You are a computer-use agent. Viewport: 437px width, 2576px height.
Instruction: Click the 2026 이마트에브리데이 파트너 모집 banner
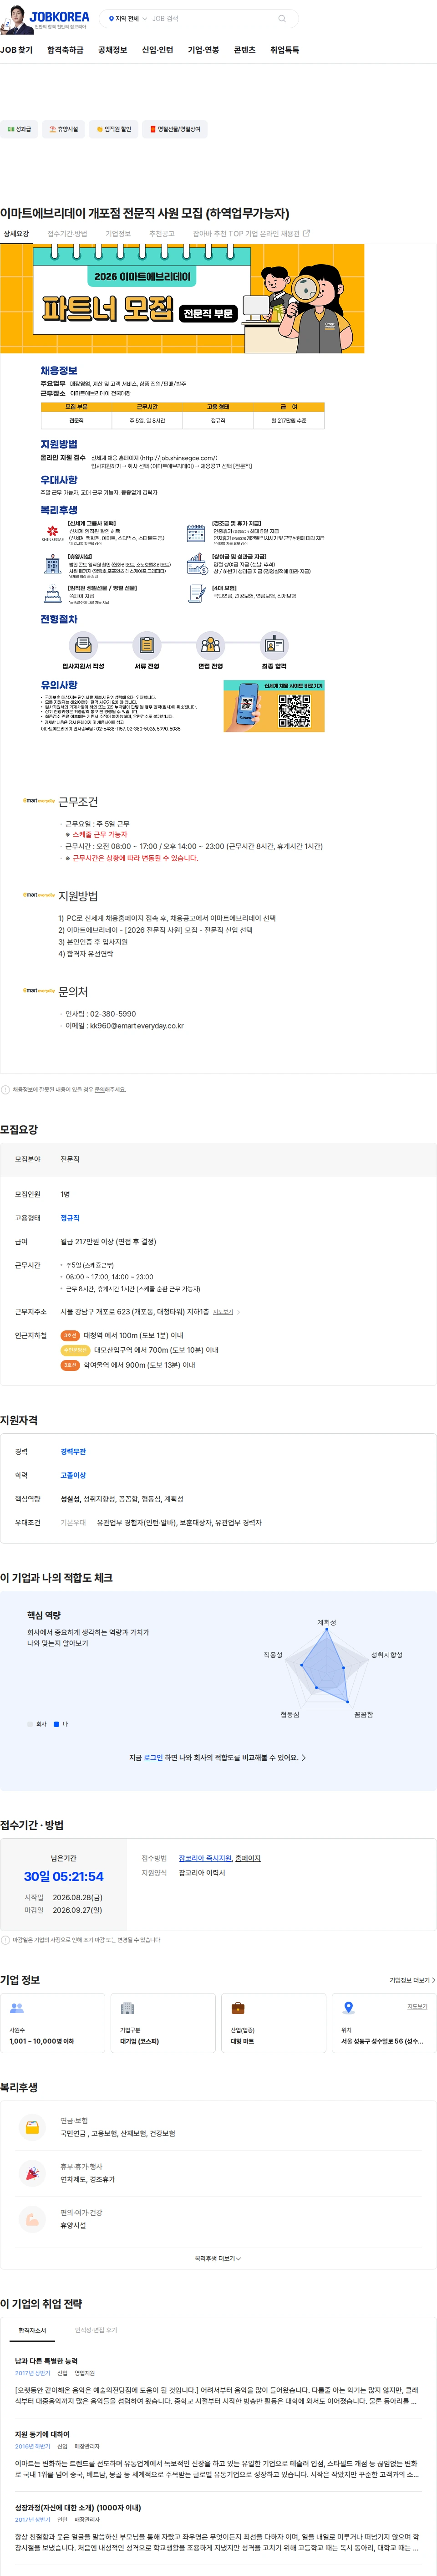(182, 298)
